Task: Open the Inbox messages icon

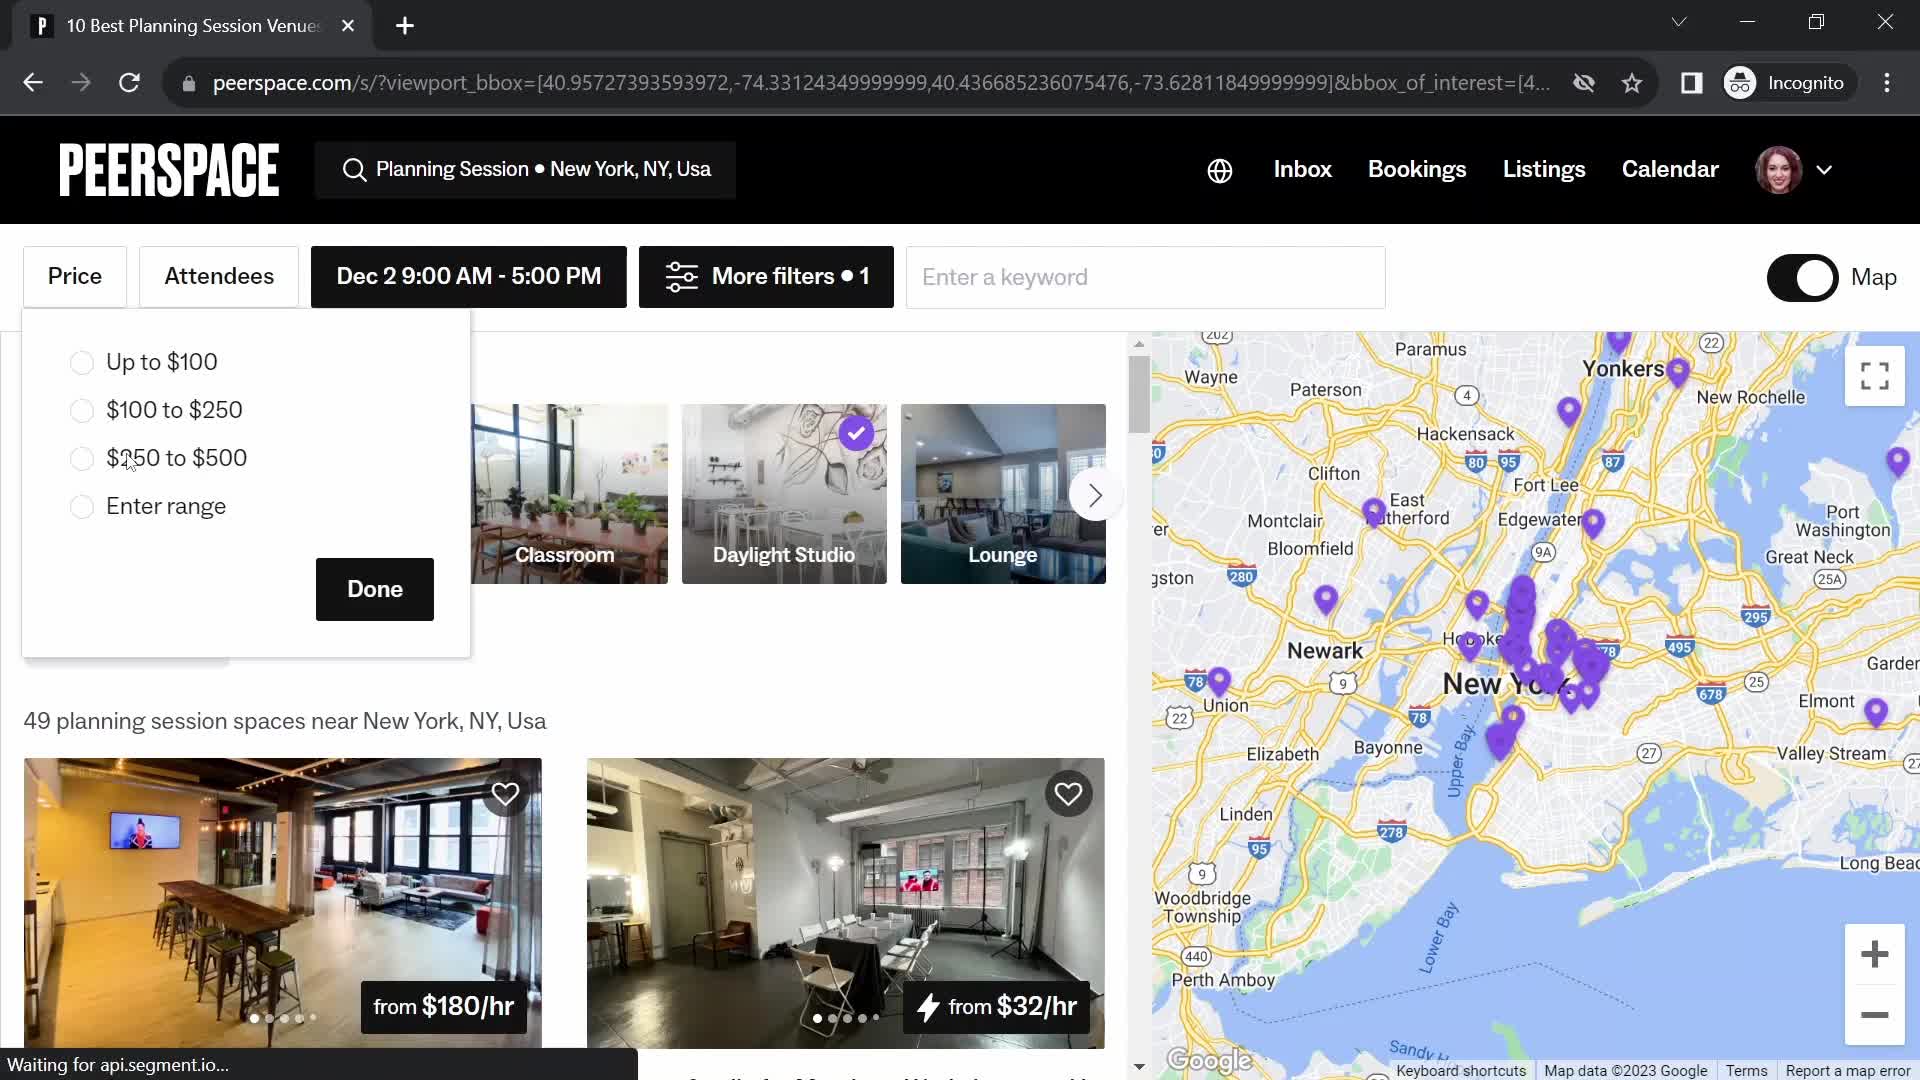Action: (1303, 169)
